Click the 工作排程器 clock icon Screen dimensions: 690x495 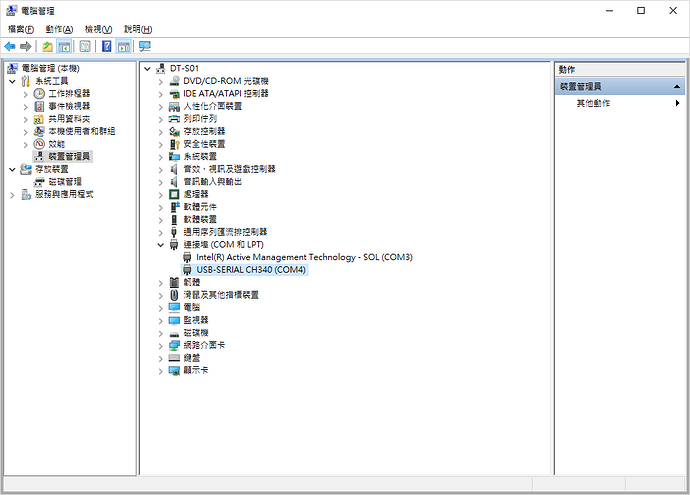(x=39, y=93)
